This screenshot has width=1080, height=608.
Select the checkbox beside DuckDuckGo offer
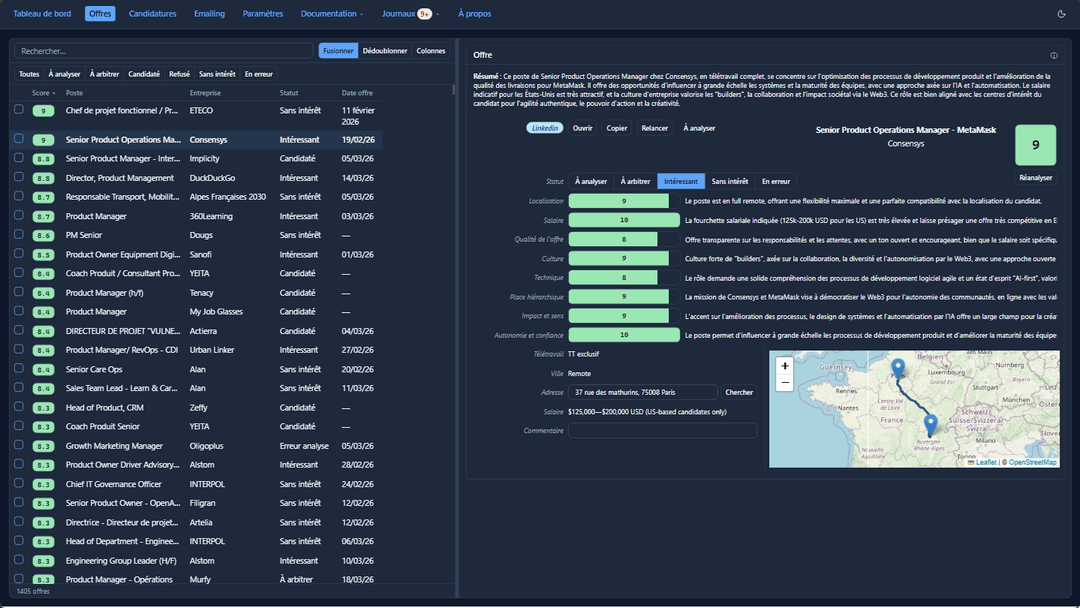point(19,178)
